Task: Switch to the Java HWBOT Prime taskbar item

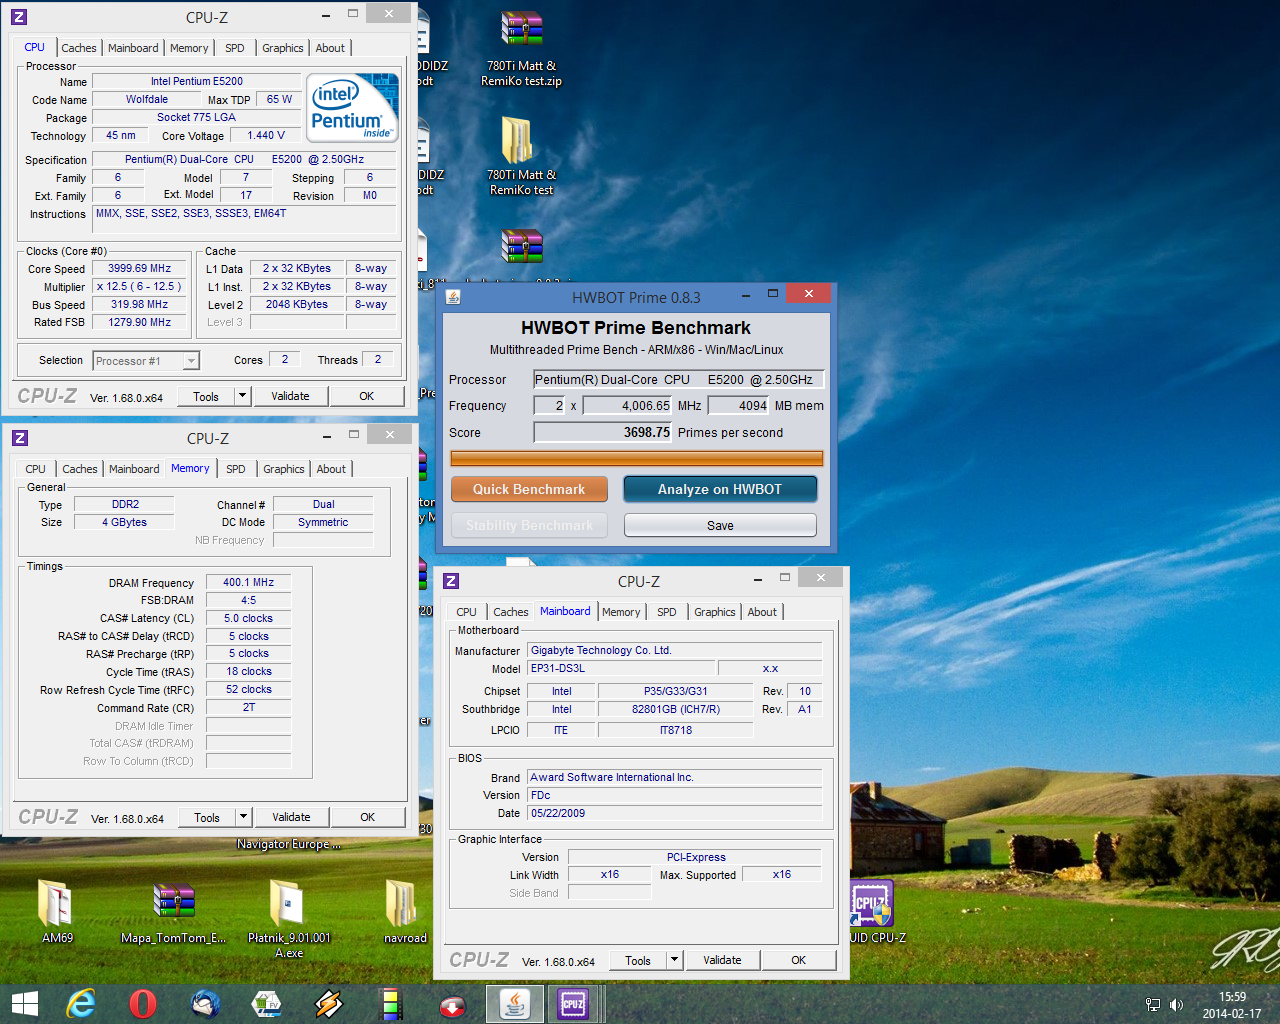Action: (515, 1004)
